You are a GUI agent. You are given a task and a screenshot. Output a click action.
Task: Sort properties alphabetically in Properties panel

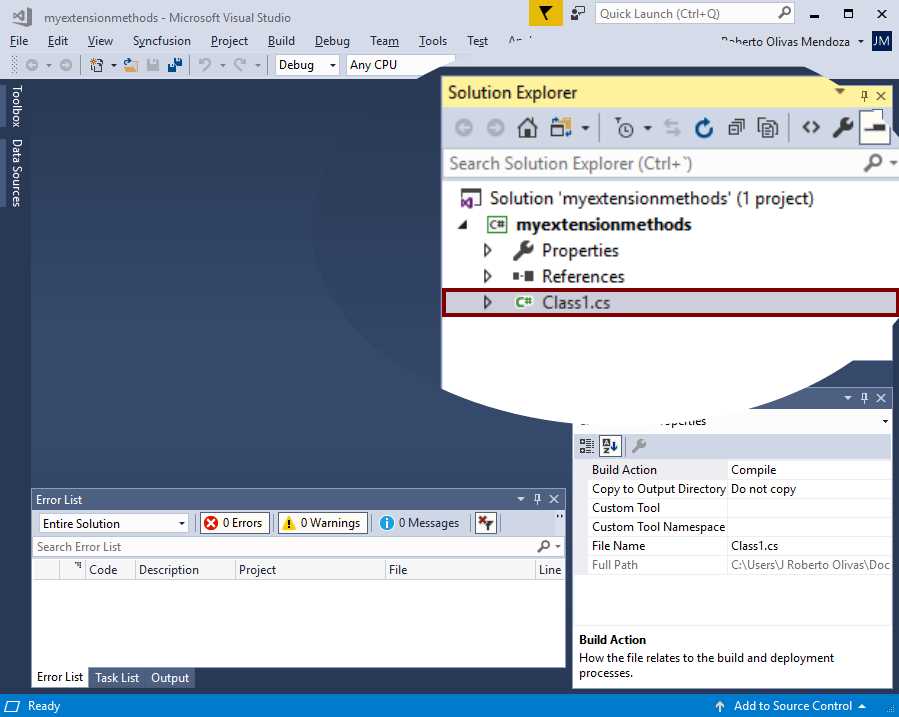click(610, 446)
